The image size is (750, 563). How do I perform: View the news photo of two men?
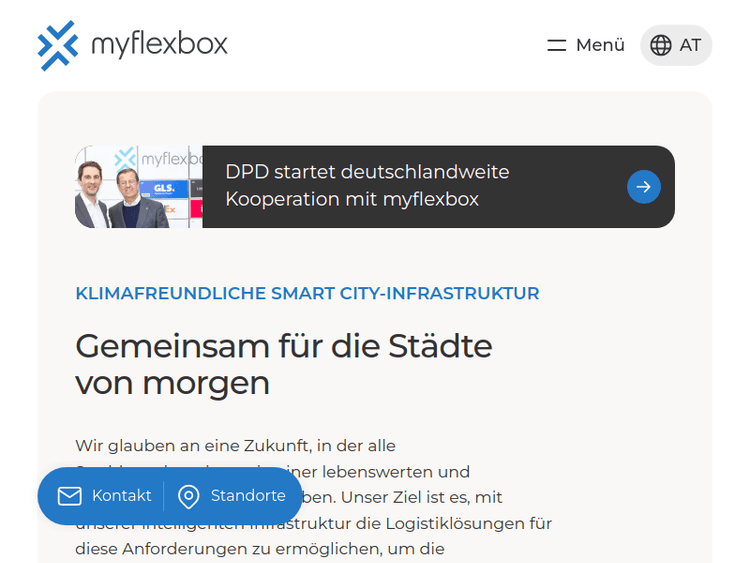139,187
